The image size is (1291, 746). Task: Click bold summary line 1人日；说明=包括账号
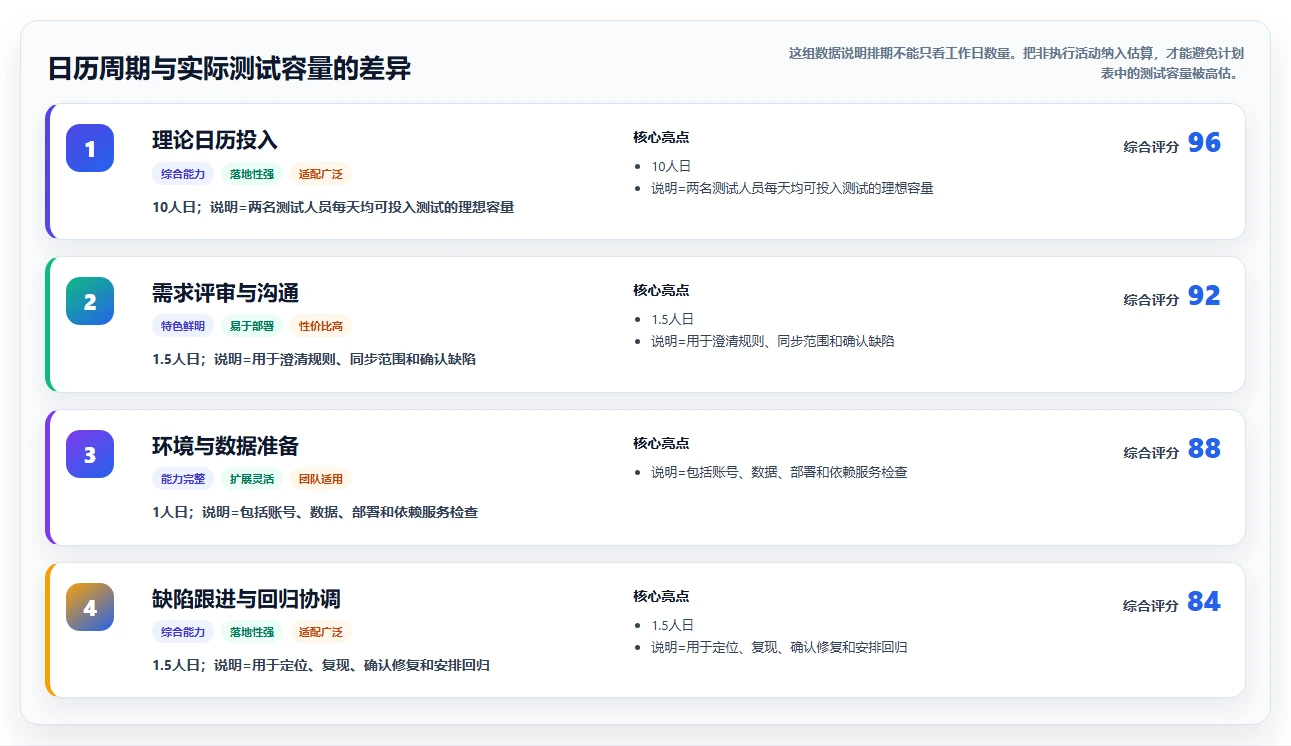[x=315, y=512]
